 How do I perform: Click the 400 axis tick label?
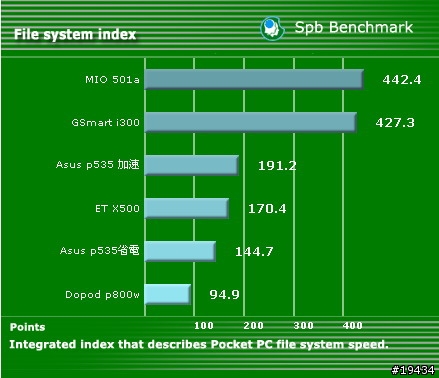pos(353,326)
